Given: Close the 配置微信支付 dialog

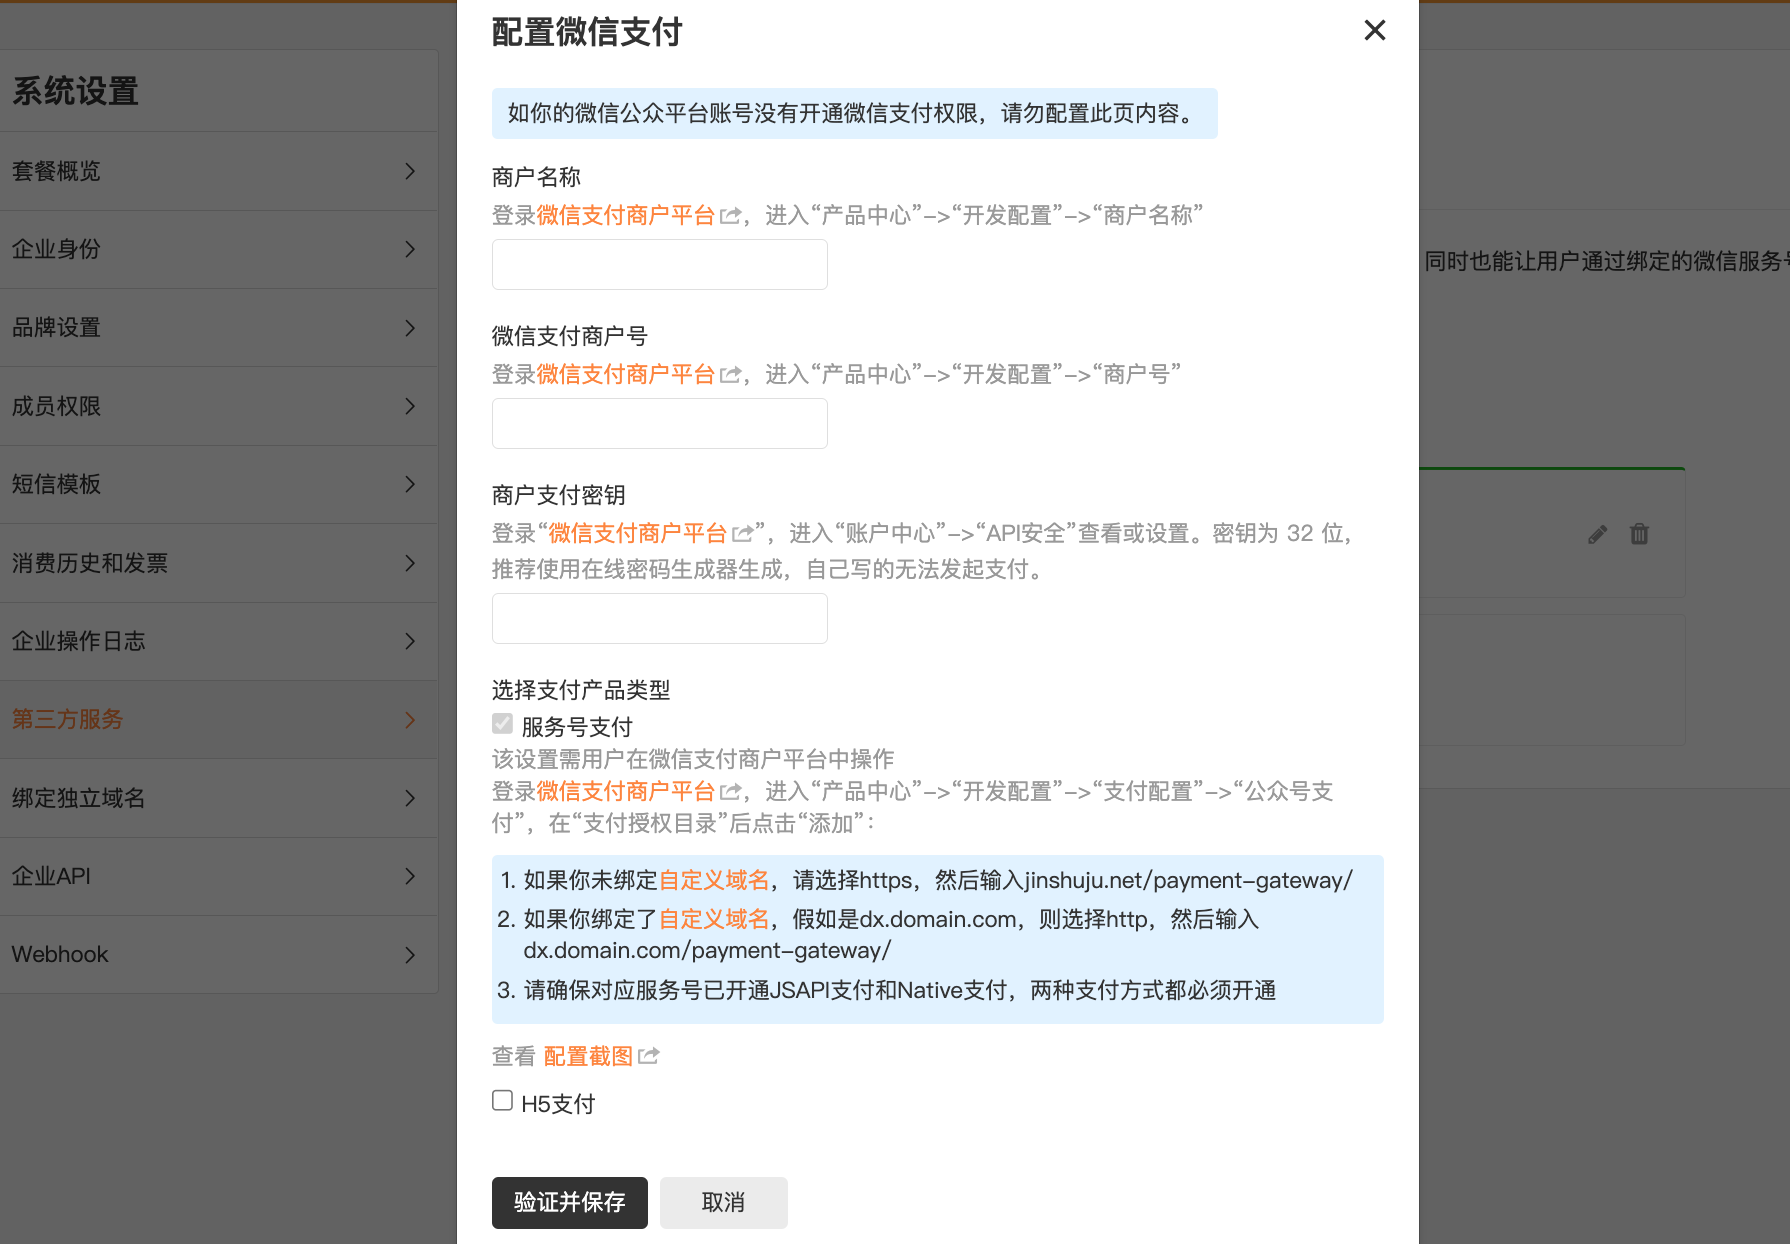Looking at the screenshot, I should [1375, 30].
